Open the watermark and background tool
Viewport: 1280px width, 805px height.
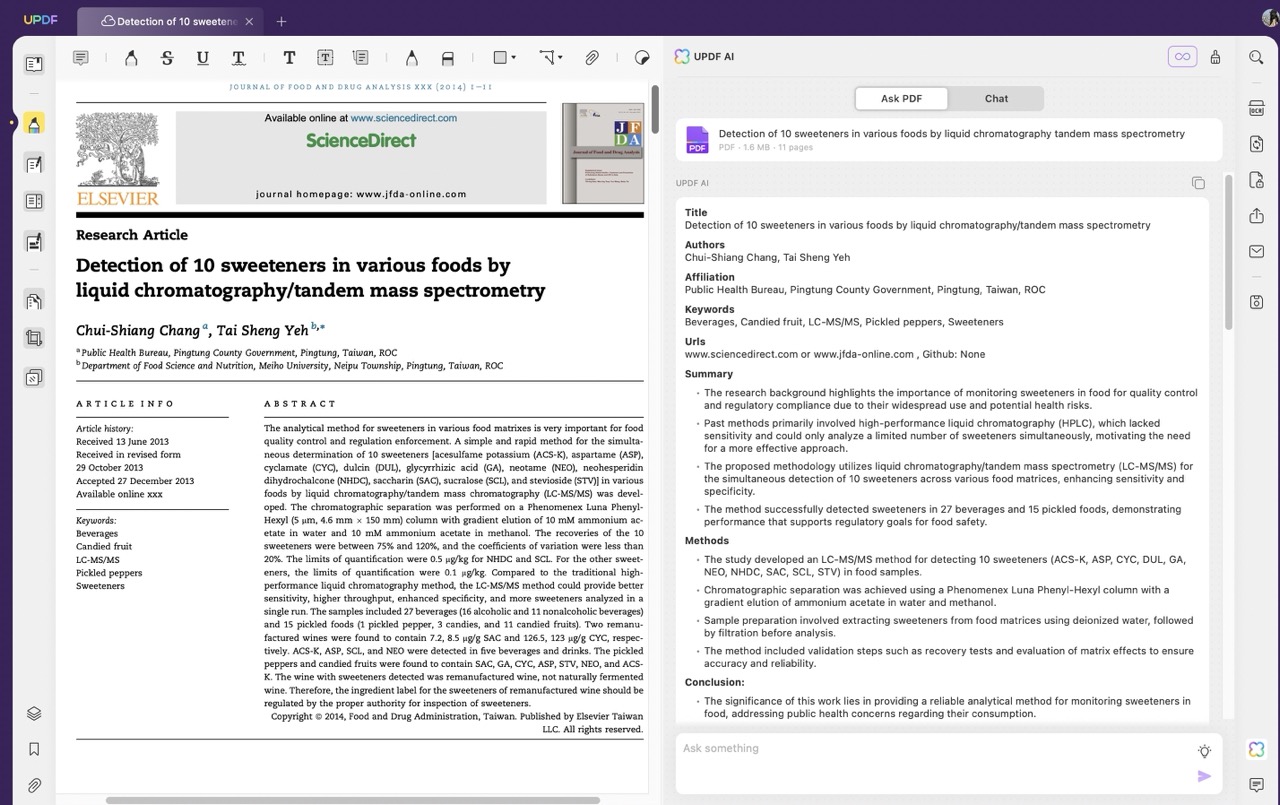[x=34, y=378]
